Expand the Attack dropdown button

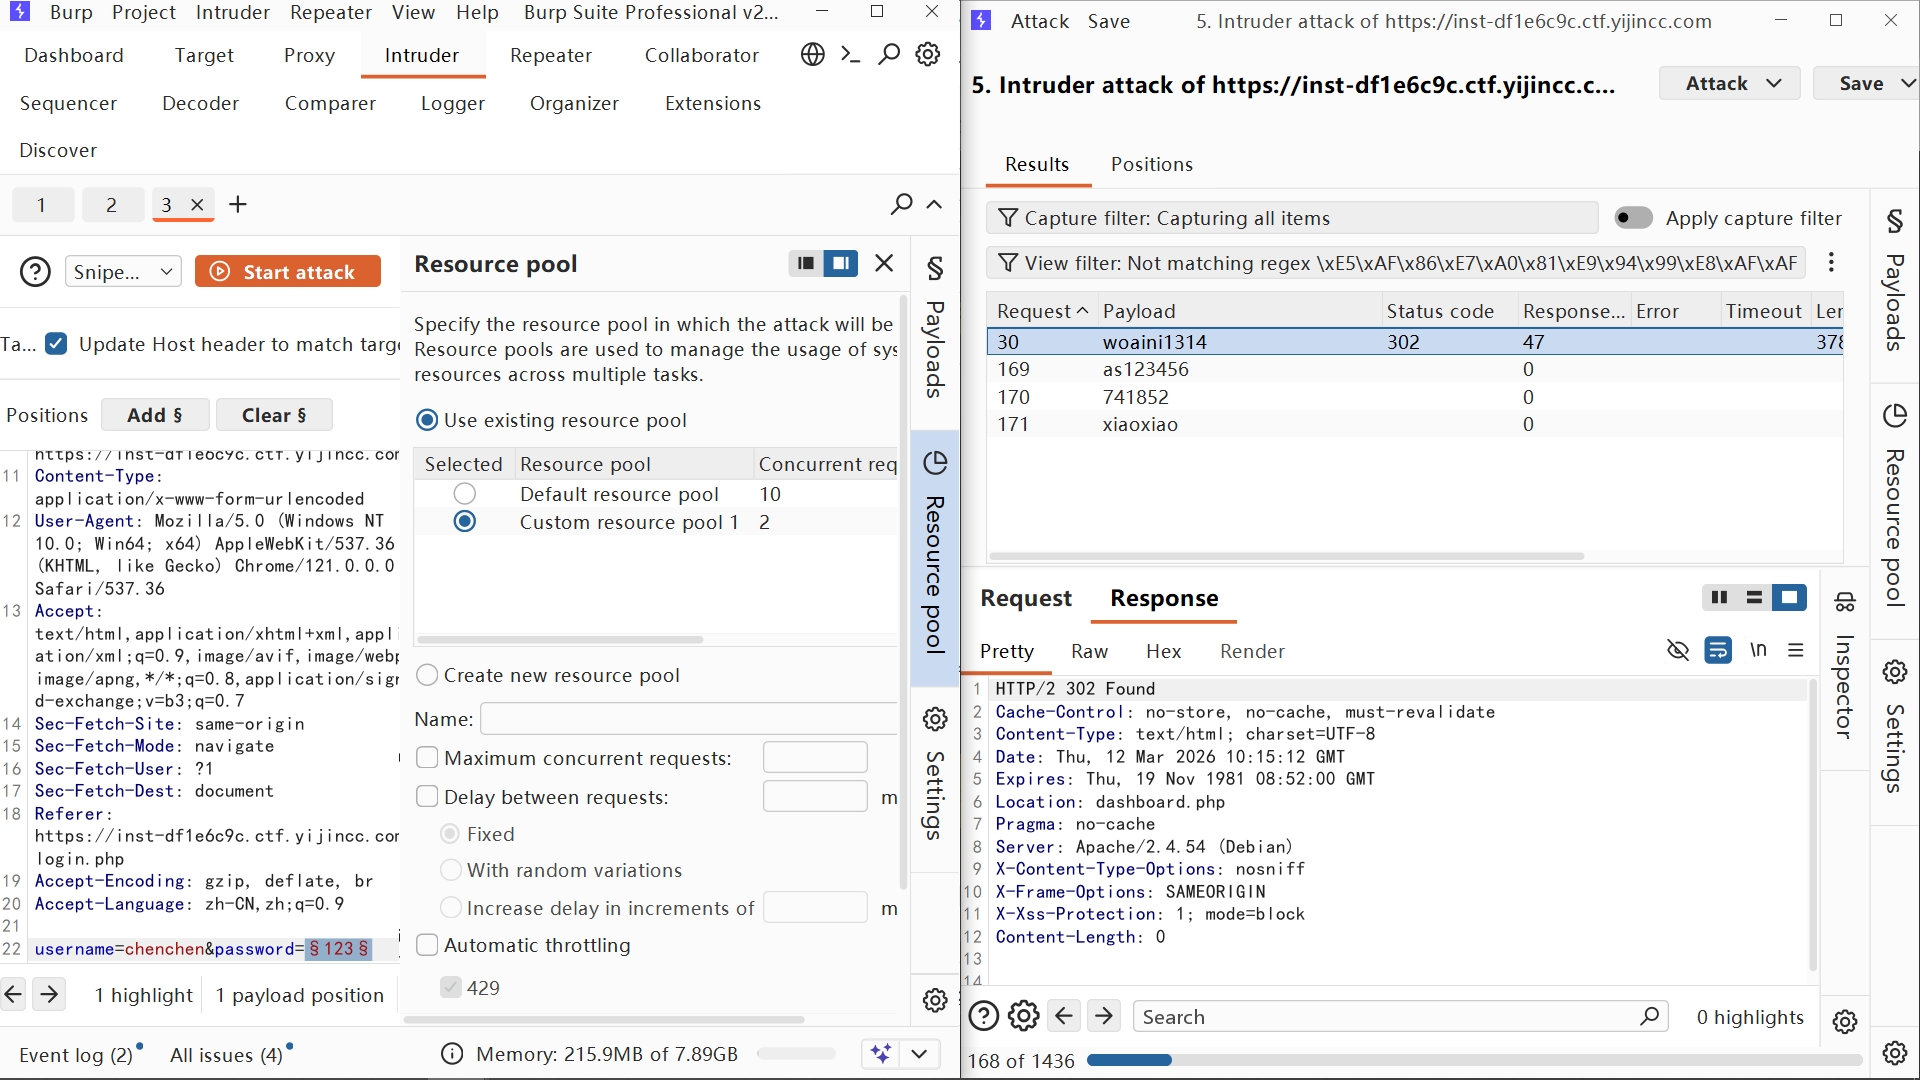[1731, 84]
